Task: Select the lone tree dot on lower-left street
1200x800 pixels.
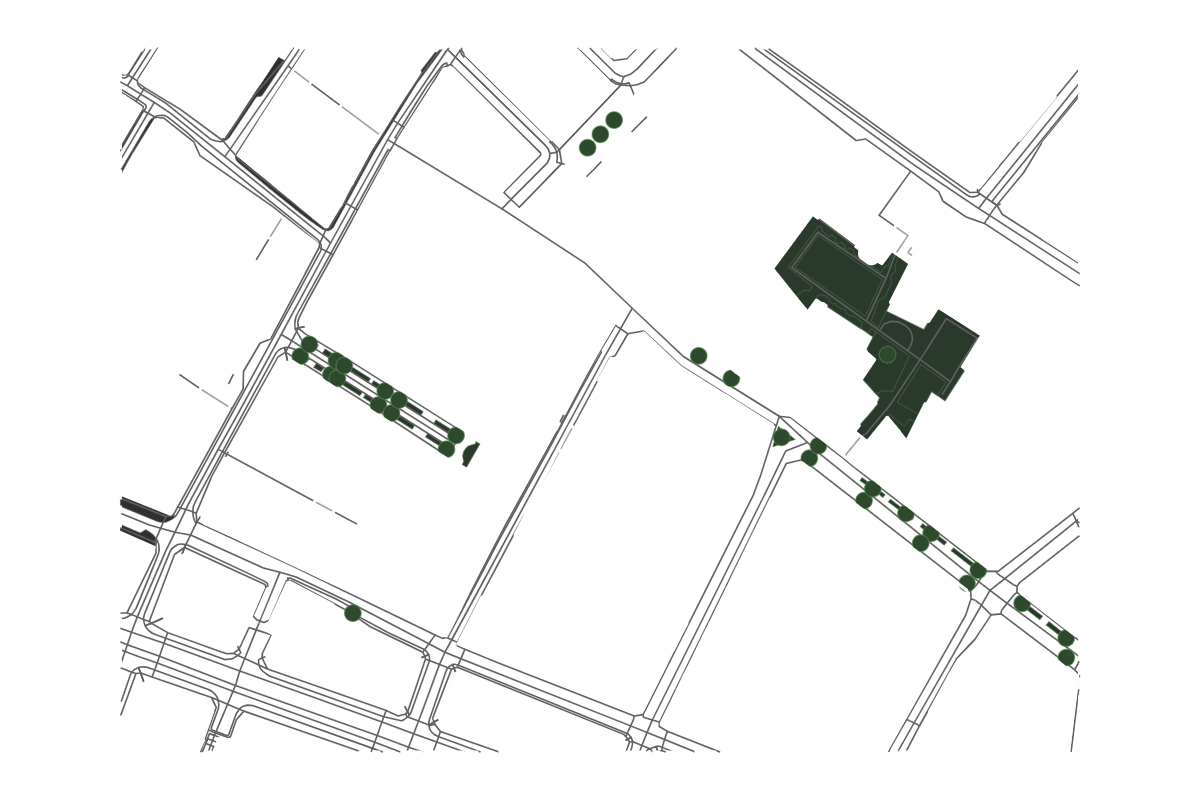Action: point(353,613)
